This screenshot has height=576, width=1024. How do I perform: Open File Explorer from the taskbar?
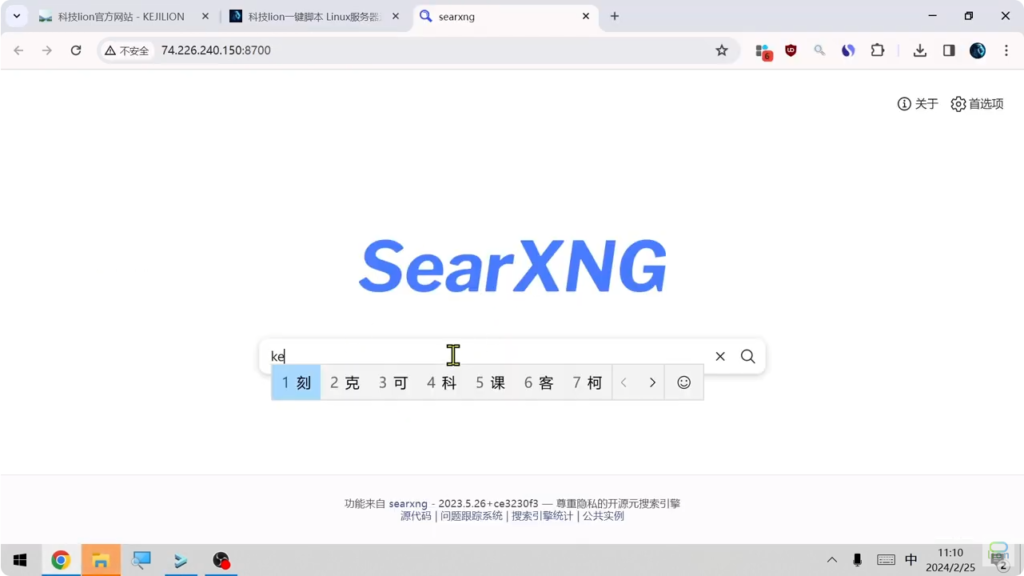[x=100, y=560]
